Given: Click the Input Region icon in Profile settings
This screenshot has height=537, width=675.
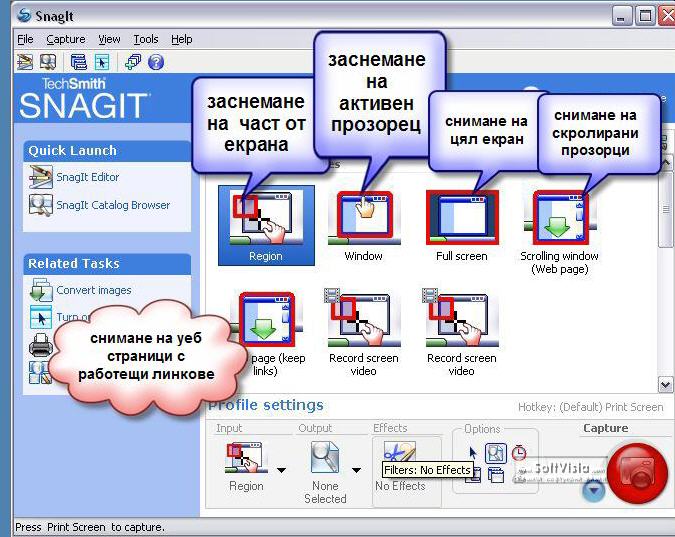Looking at the screenshot, I should click(x=246, y=458).
